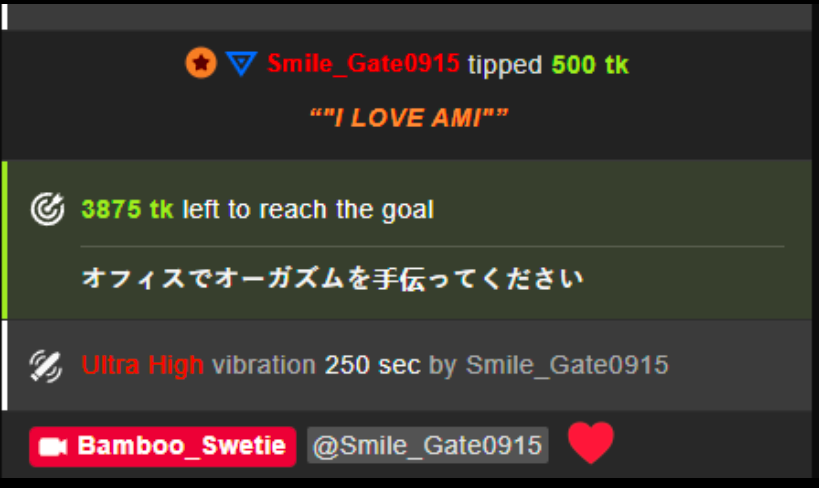Open Smile_Gate0915 profile from tip message
The image size is (819, 488).
tap(364, 64)
